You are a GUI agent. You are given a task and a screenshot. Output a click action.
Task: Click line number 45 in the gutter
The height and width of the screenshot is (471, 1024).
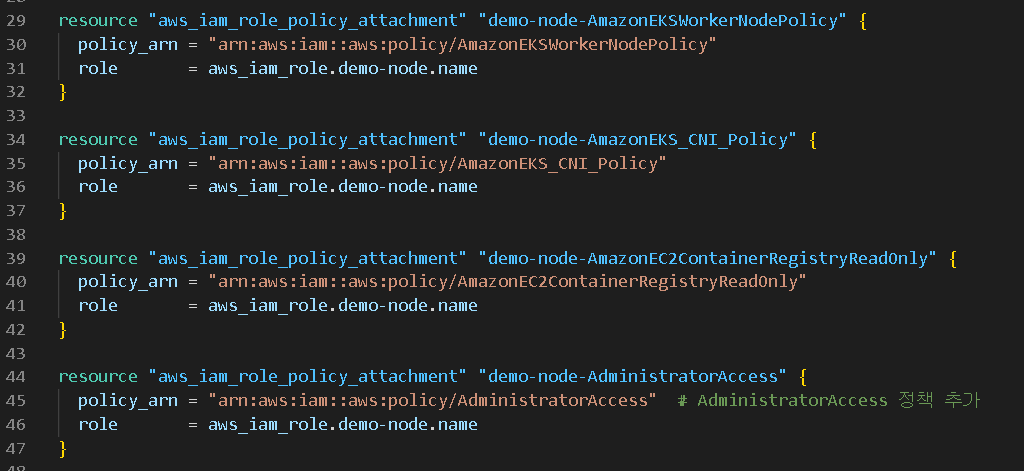coord(16,400)
